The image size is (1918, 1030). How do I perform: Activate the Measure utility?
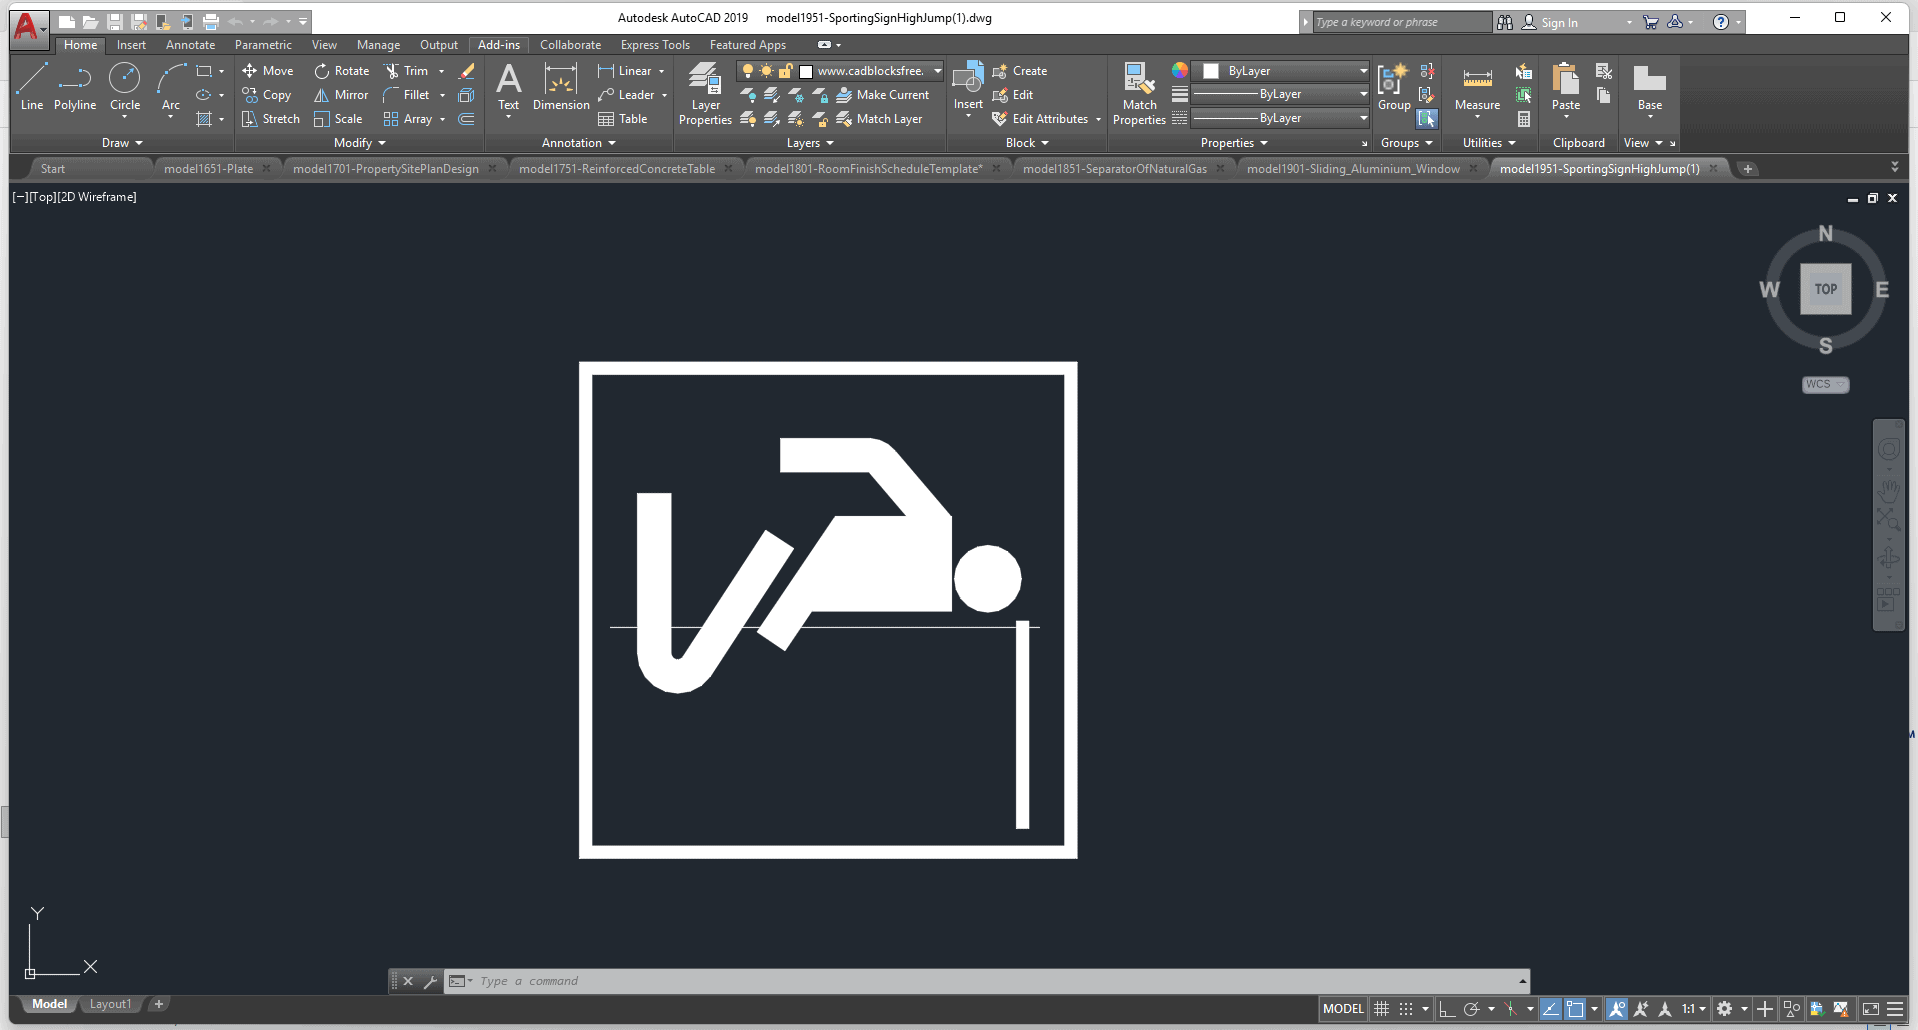click(x=1477, y=88)
